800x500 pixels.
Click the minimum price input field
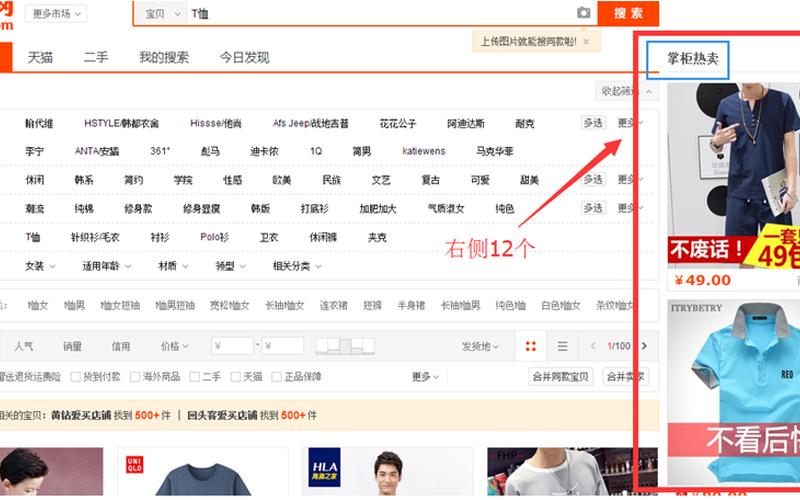pyautogui.click(x=233, y=346)
